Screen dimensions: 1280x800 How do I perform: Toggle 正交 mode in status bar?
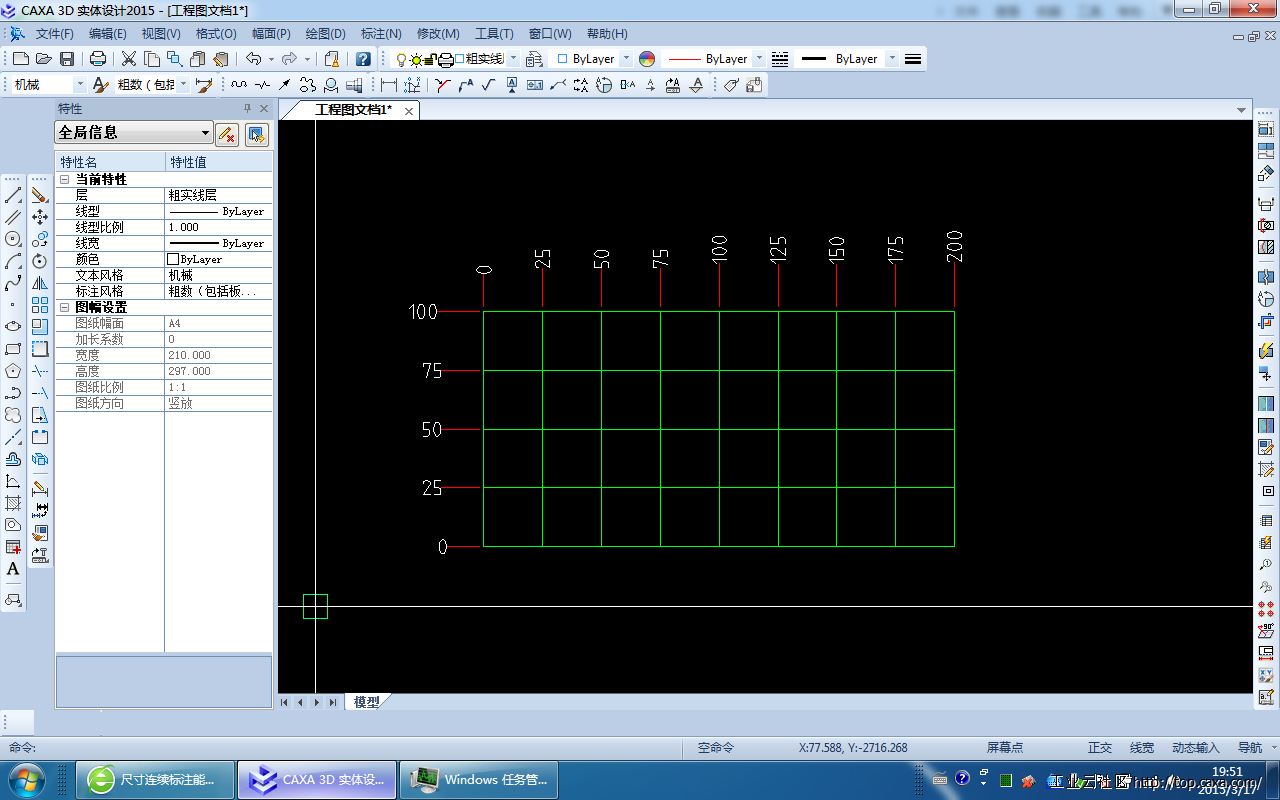(x=1099, y=748)
